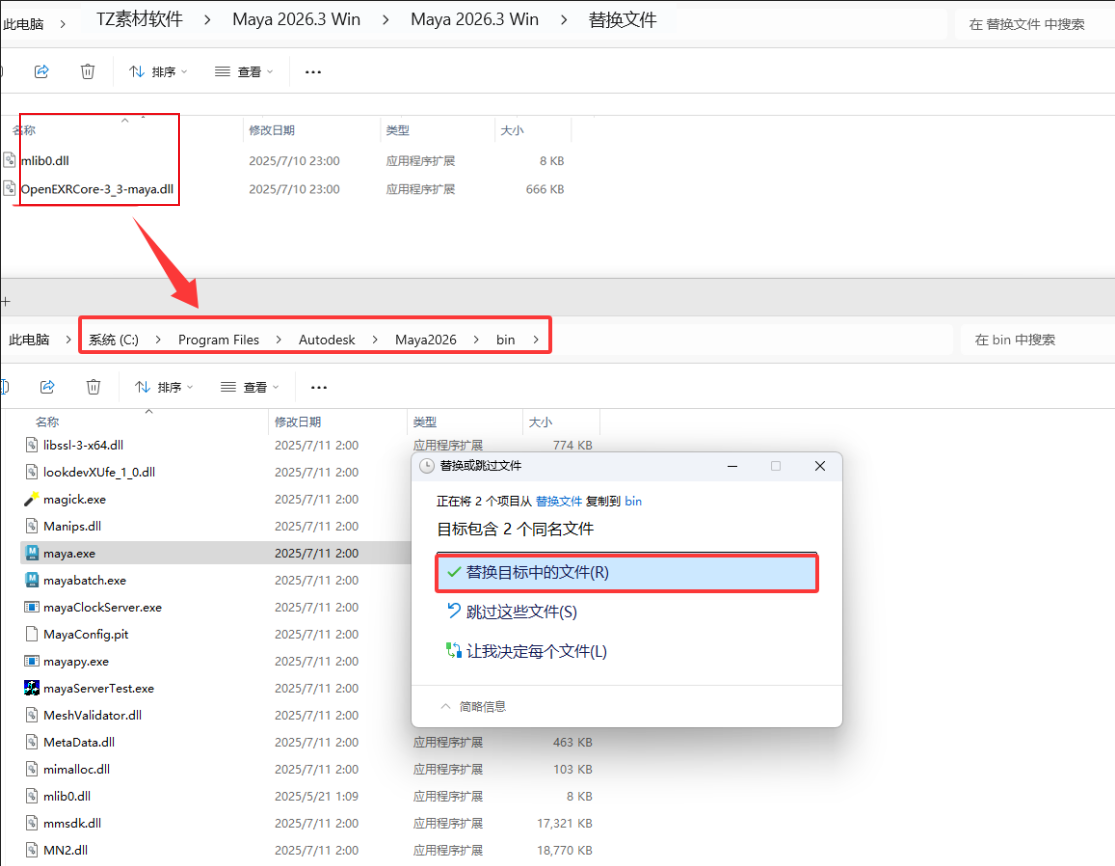Click 替换文件 breadcrumb in top address bar
The image size is (1115, 866).
coord(622,20)
